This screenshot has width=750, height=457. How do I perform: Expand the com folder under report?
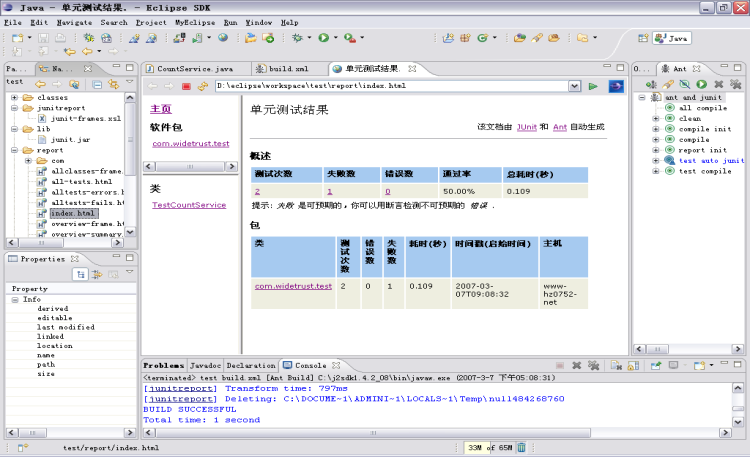tap(28, 160)
